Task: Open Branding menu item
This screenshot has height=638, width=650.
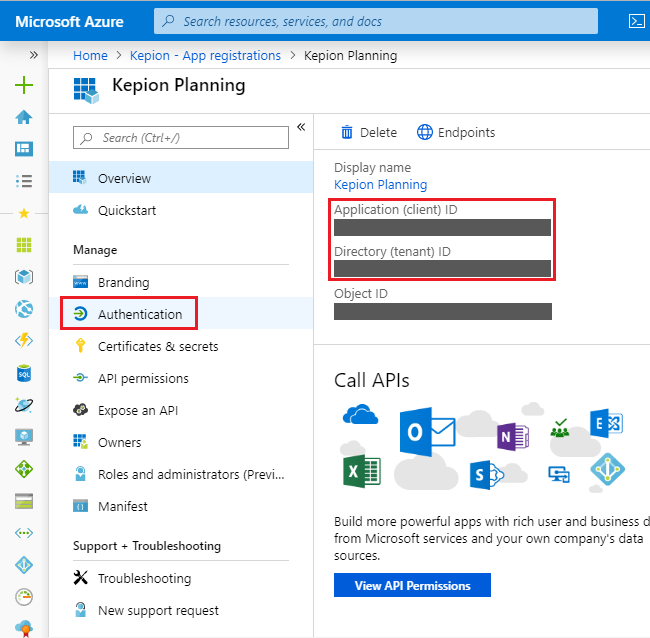Action: point(181,282)
